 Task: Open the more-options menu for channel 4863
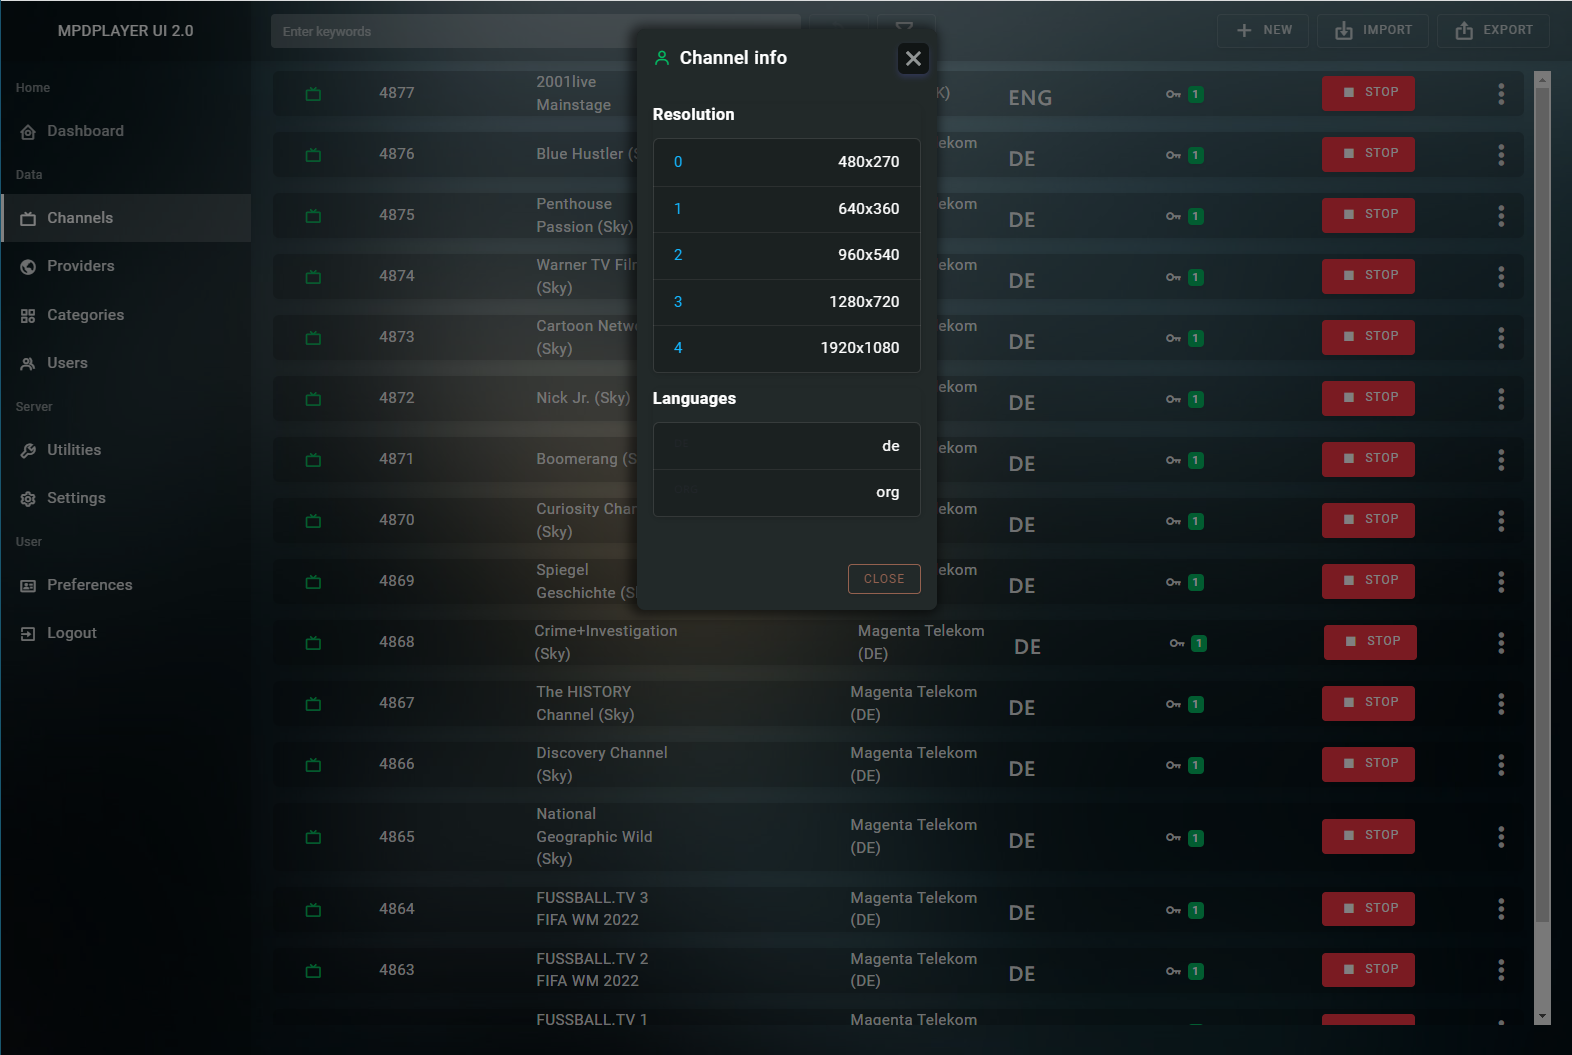pyautogui.click(x=1500, y=970)
